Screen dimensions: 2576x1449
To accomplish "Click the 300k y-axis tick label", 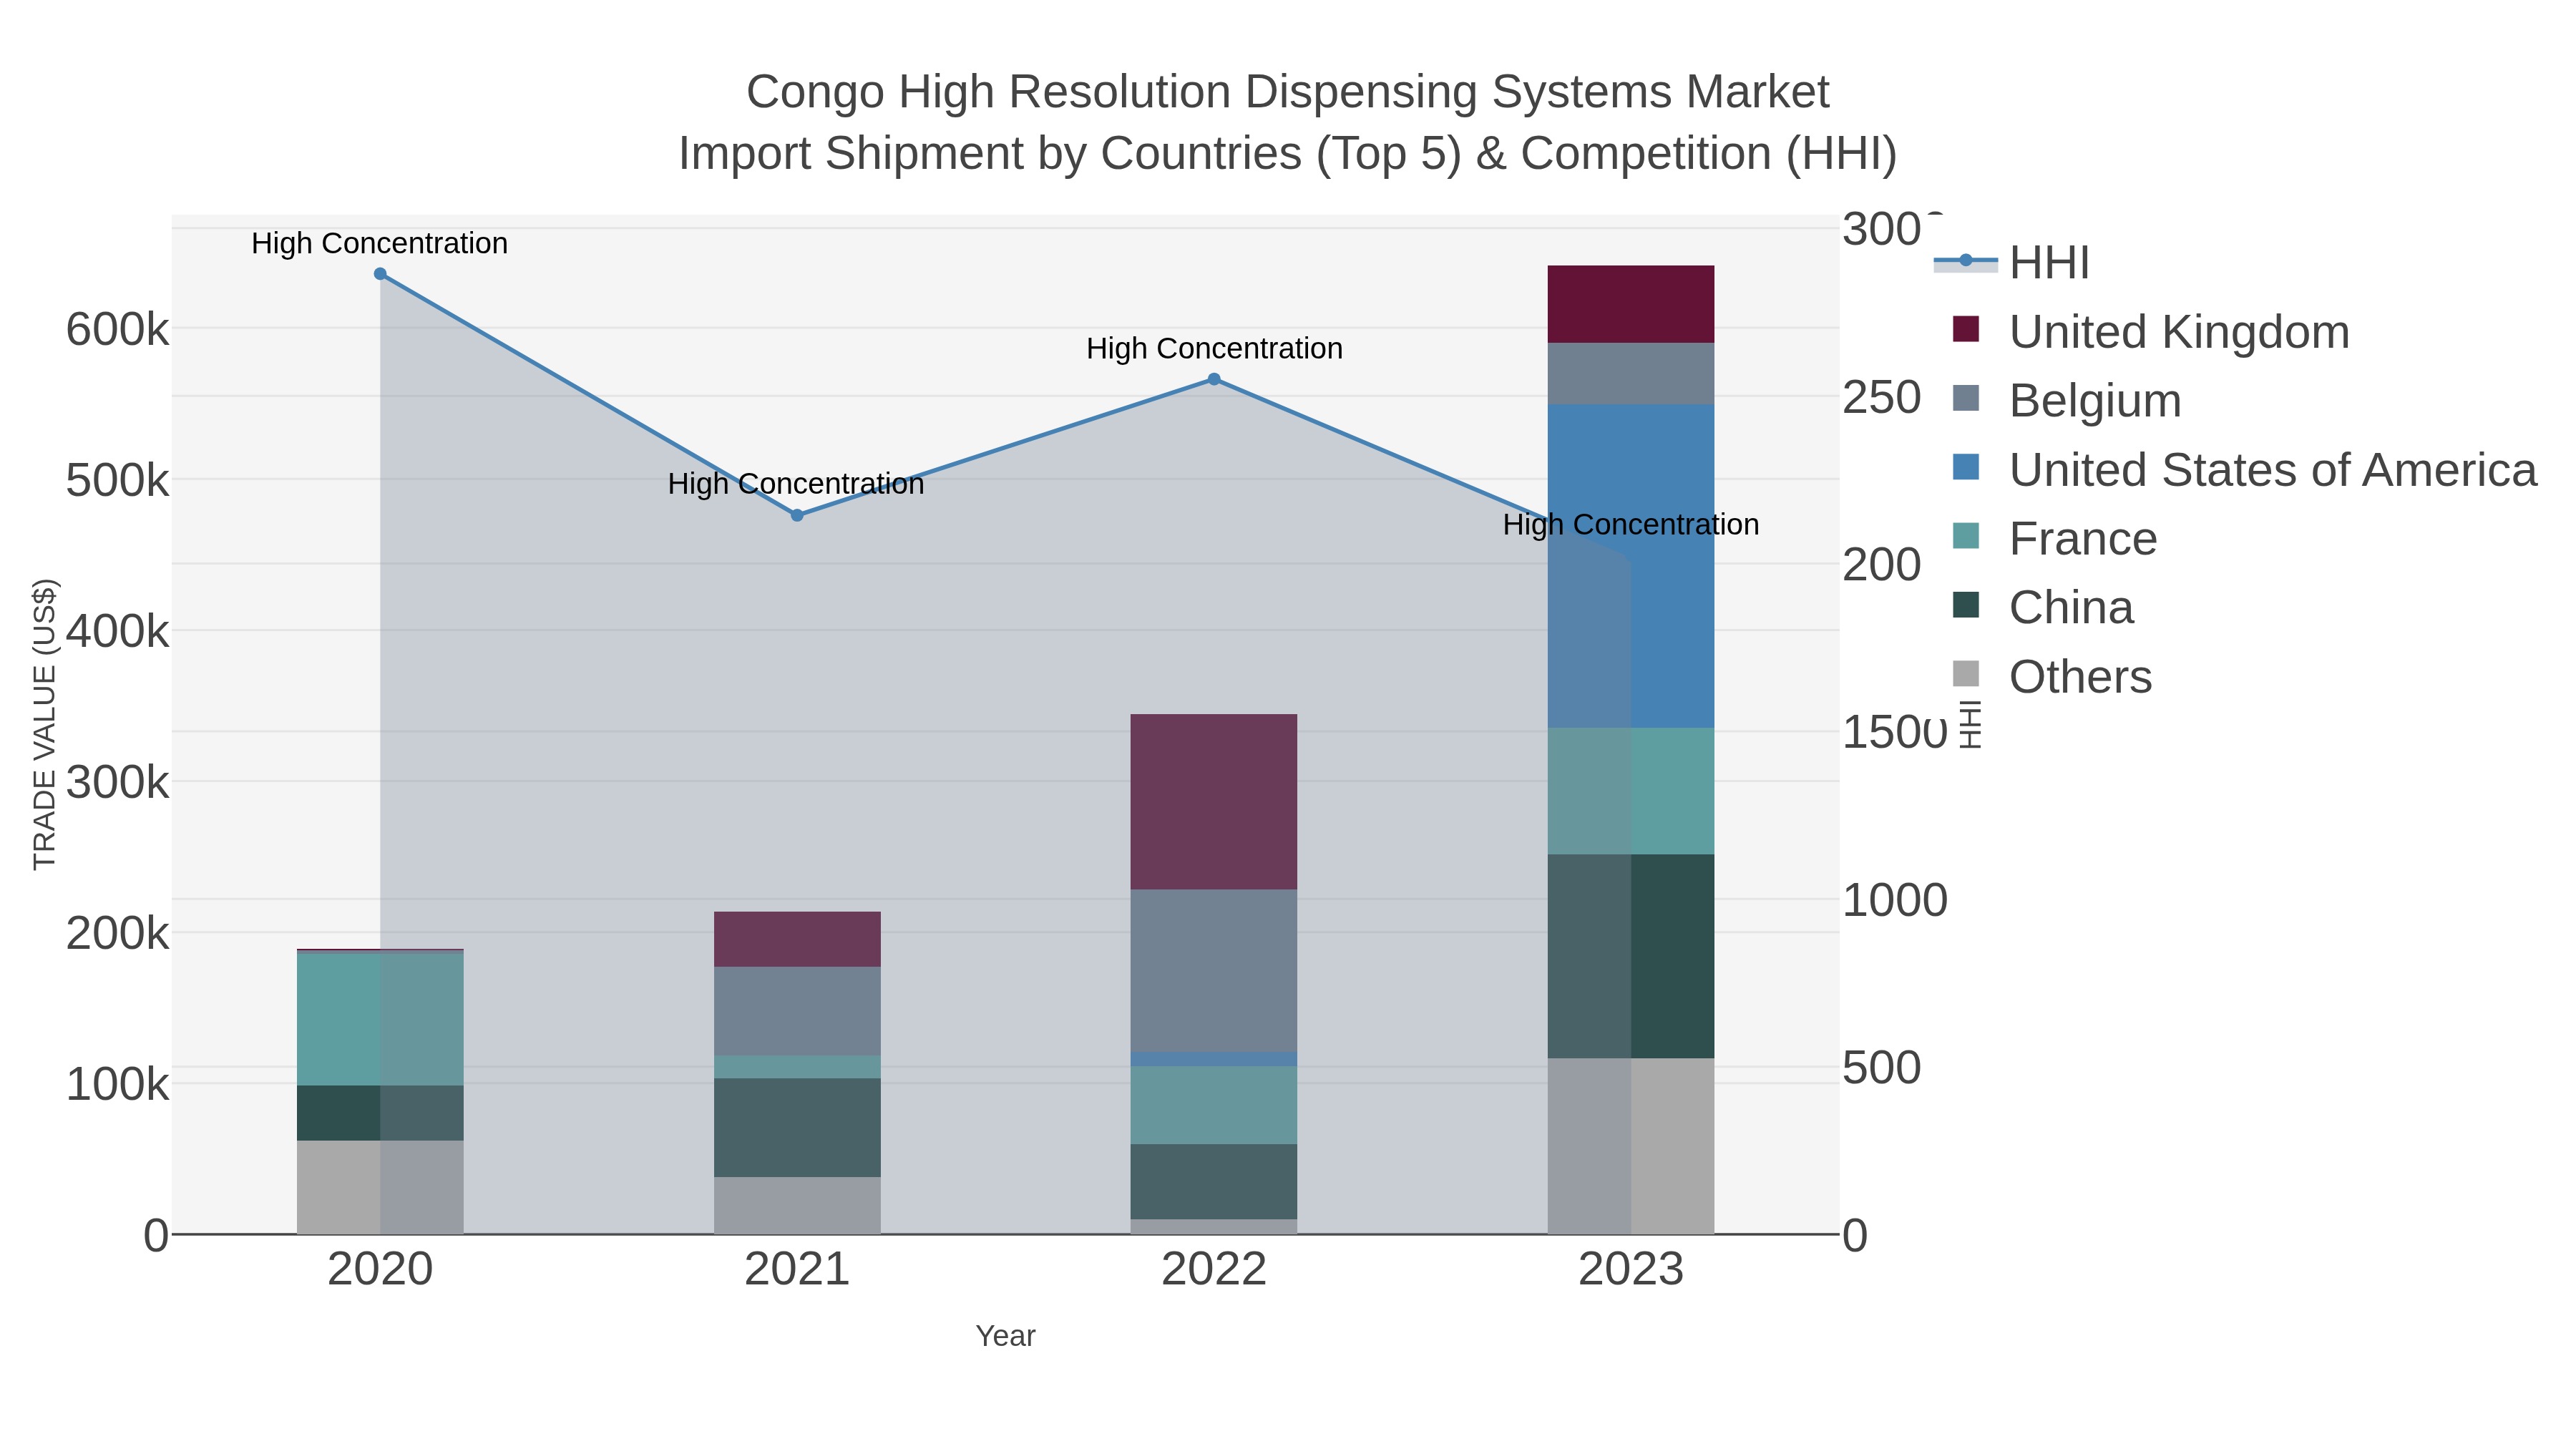I will 118,782.
